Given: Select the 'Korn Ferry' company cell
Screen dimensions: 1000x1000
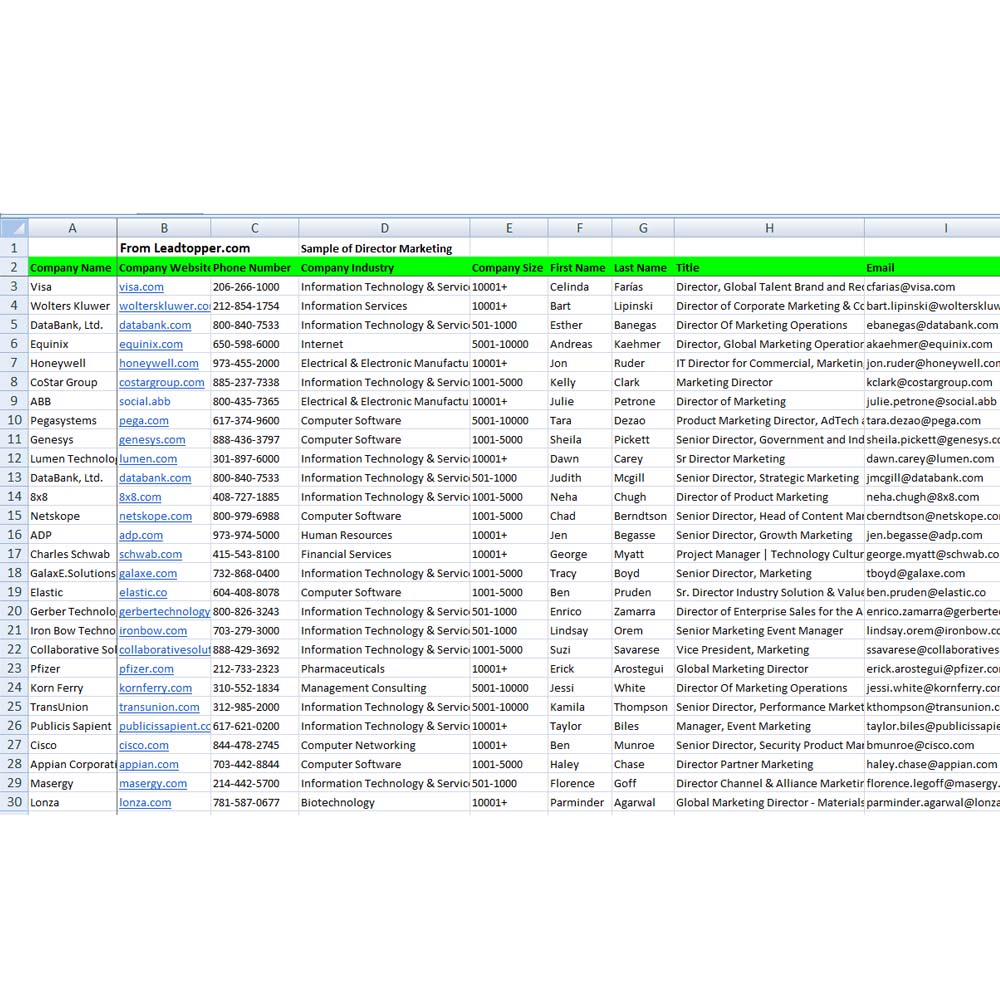Looking at the screenshot, I should tap(73, 688).
